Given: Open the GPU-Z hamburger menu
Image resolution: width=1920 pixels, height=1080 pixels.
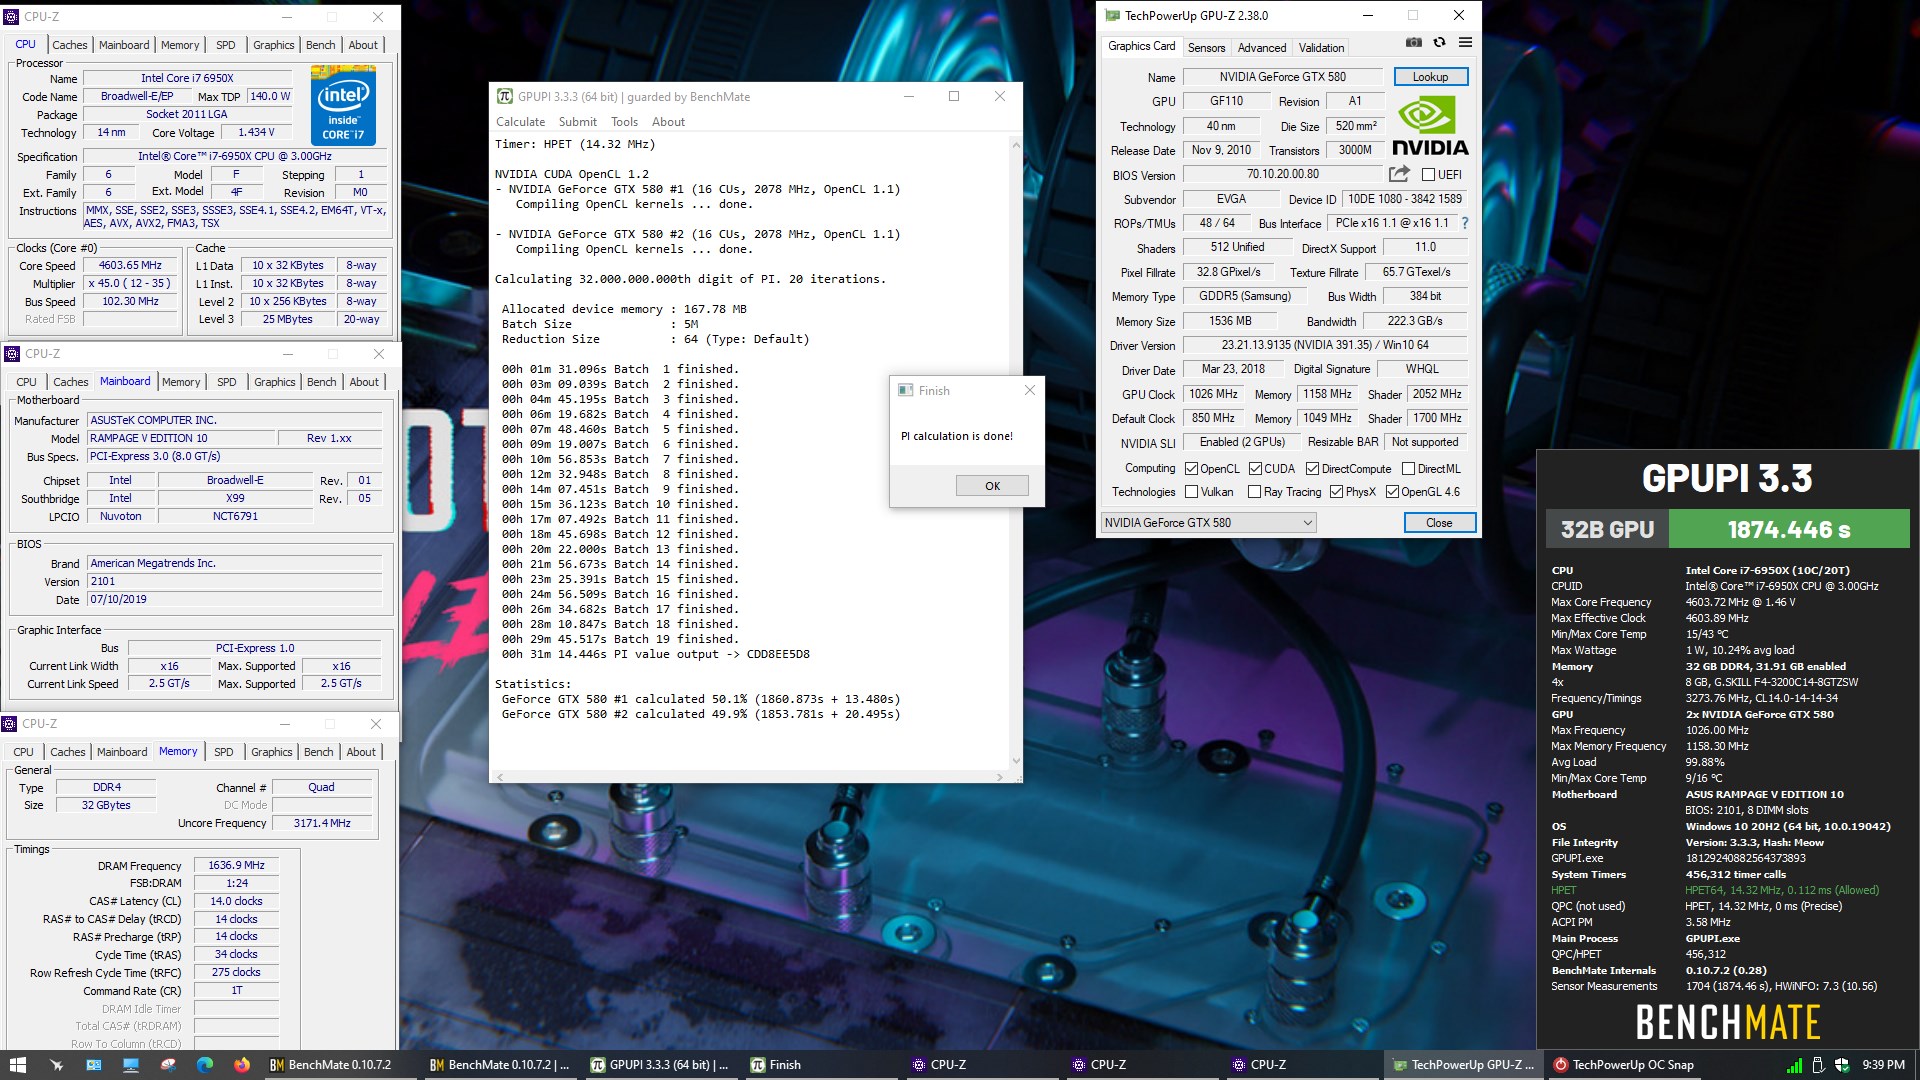Looking at the screenshot, I should [1465, 43].
